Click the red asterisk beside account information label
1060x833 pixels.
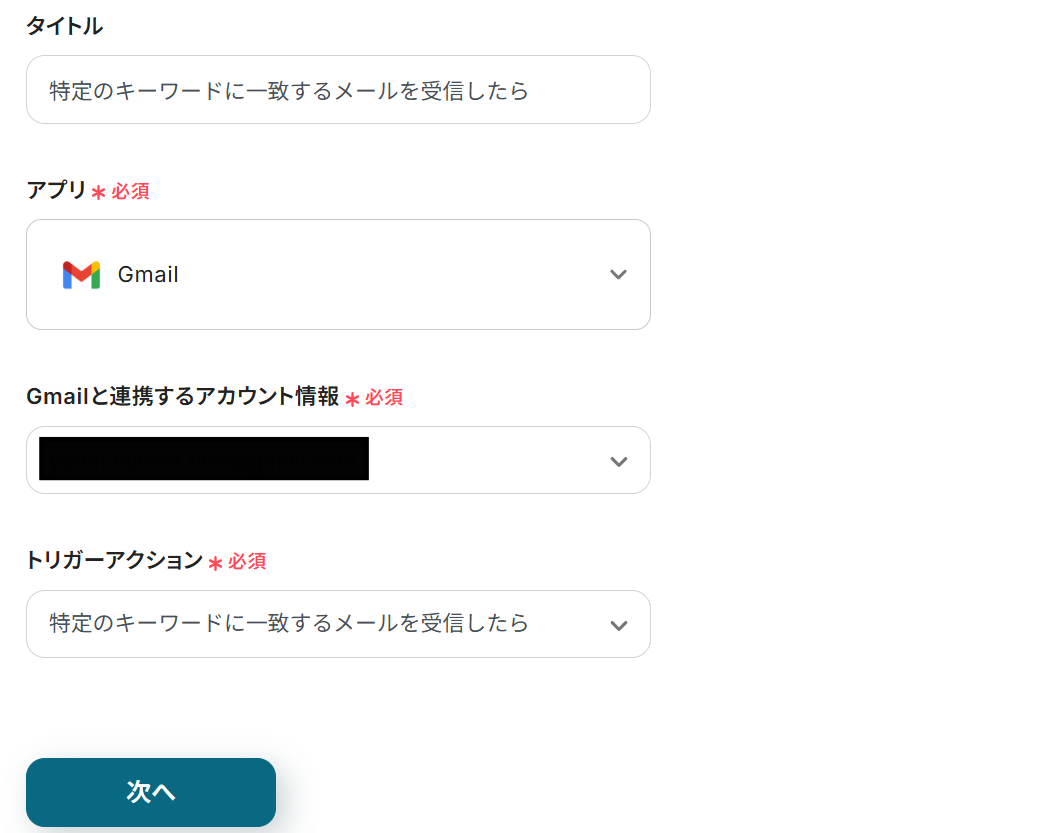click(x=352, y=399)
